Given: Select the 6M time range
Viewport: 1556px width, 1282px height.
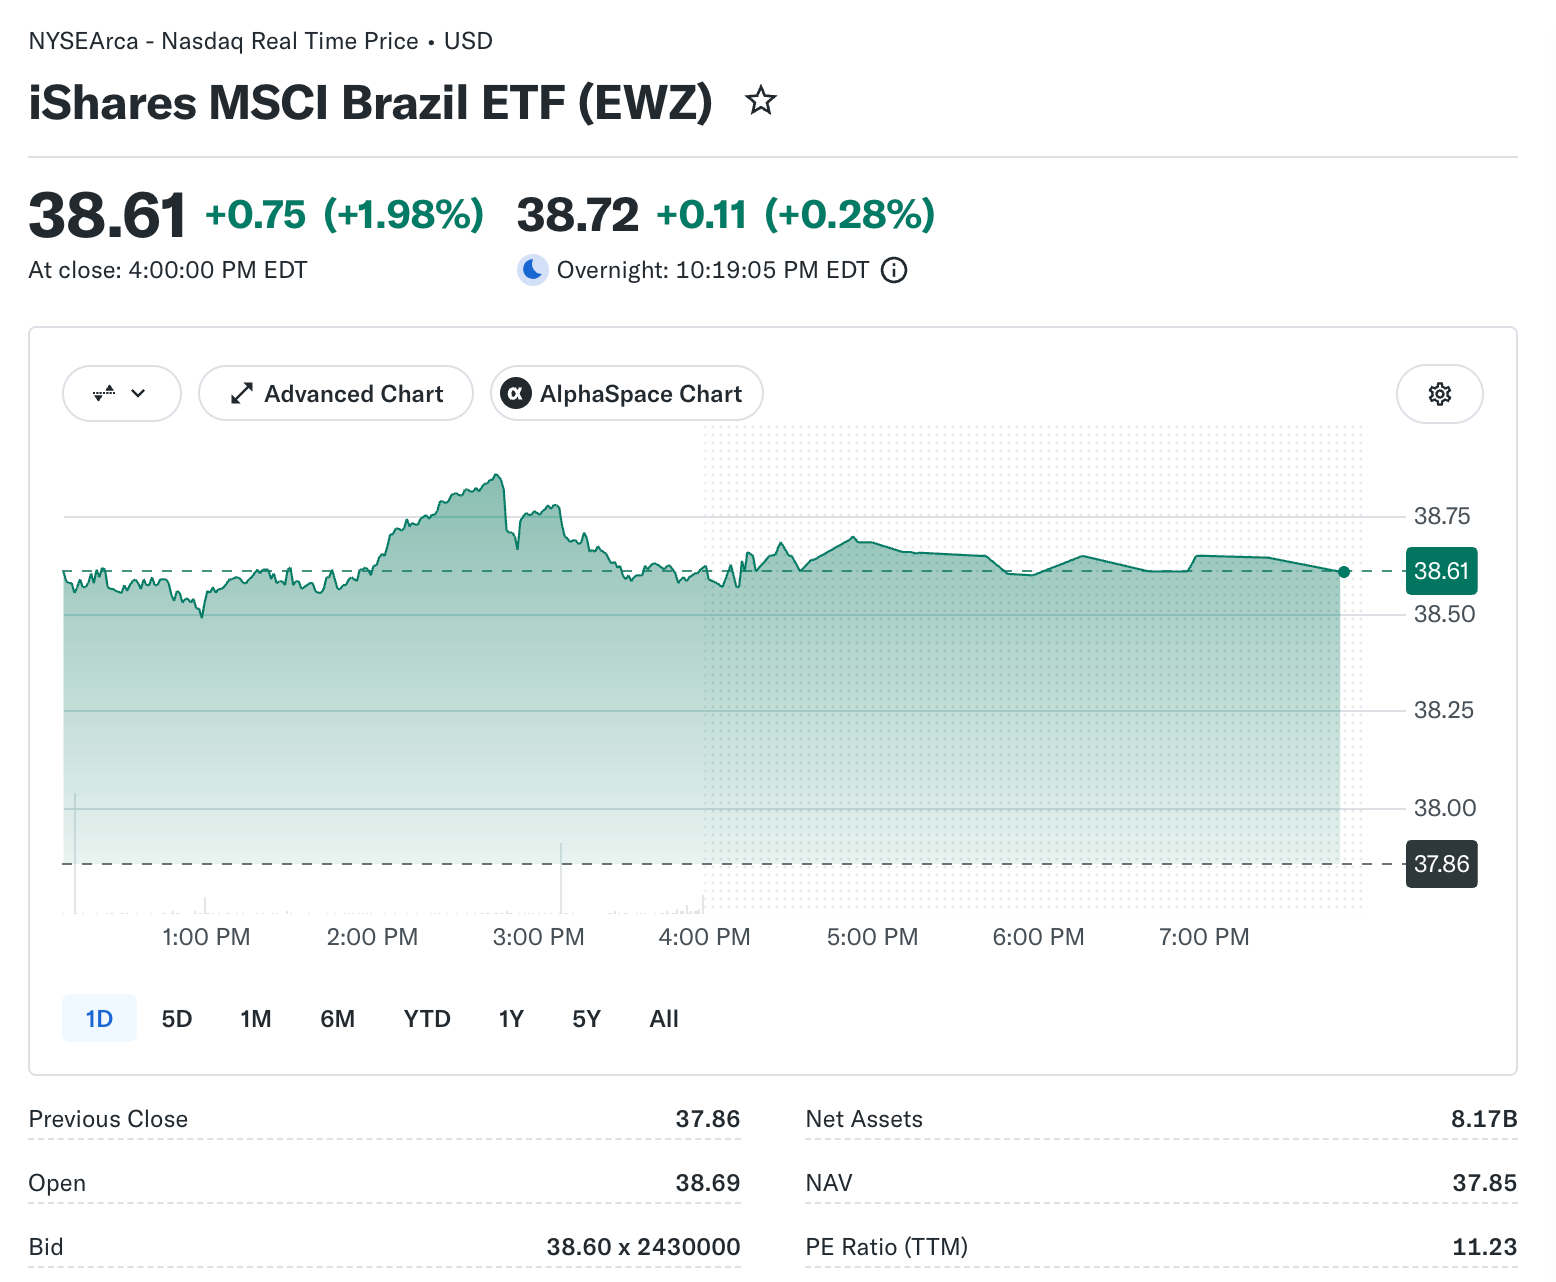Looking at the screenshot, I should tap(338, 1018).
